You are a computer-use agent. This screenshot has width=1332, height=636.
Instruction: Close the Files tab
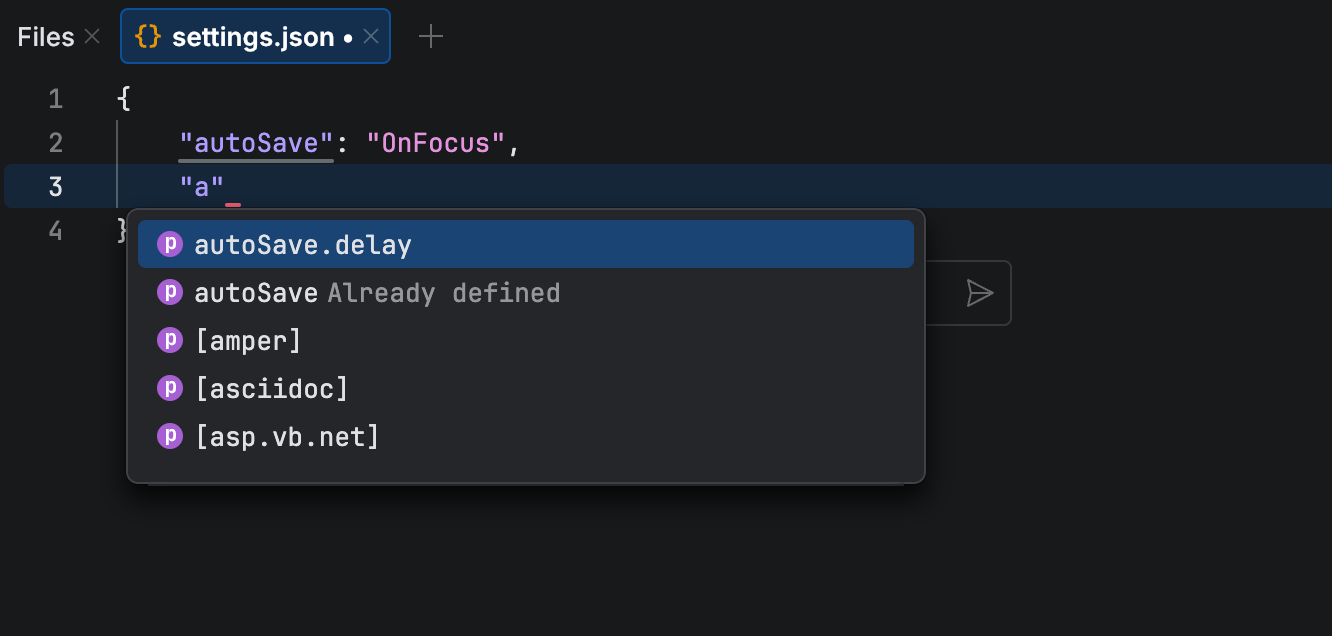pos(91,36)
